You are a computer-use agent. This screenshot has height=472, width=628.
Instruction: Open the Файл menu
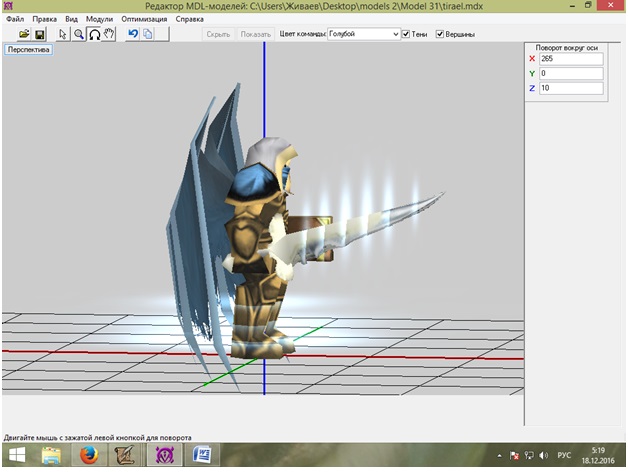15,19
